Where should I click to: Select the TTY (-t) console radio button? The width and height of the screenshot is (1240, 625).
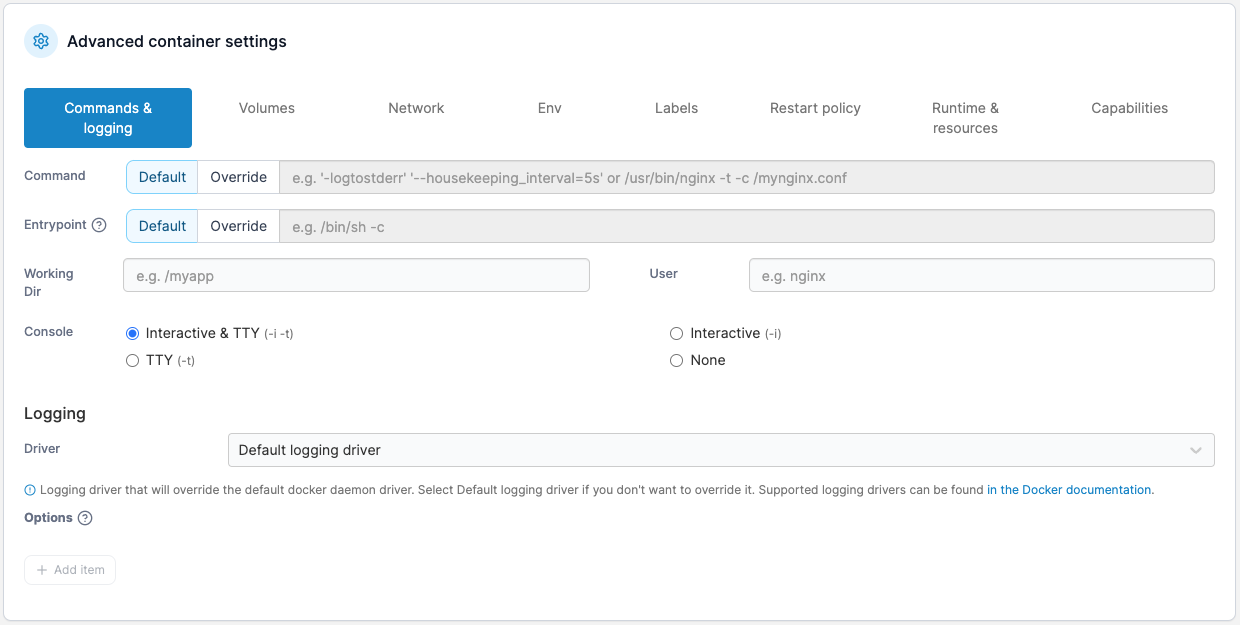[133, 360]
